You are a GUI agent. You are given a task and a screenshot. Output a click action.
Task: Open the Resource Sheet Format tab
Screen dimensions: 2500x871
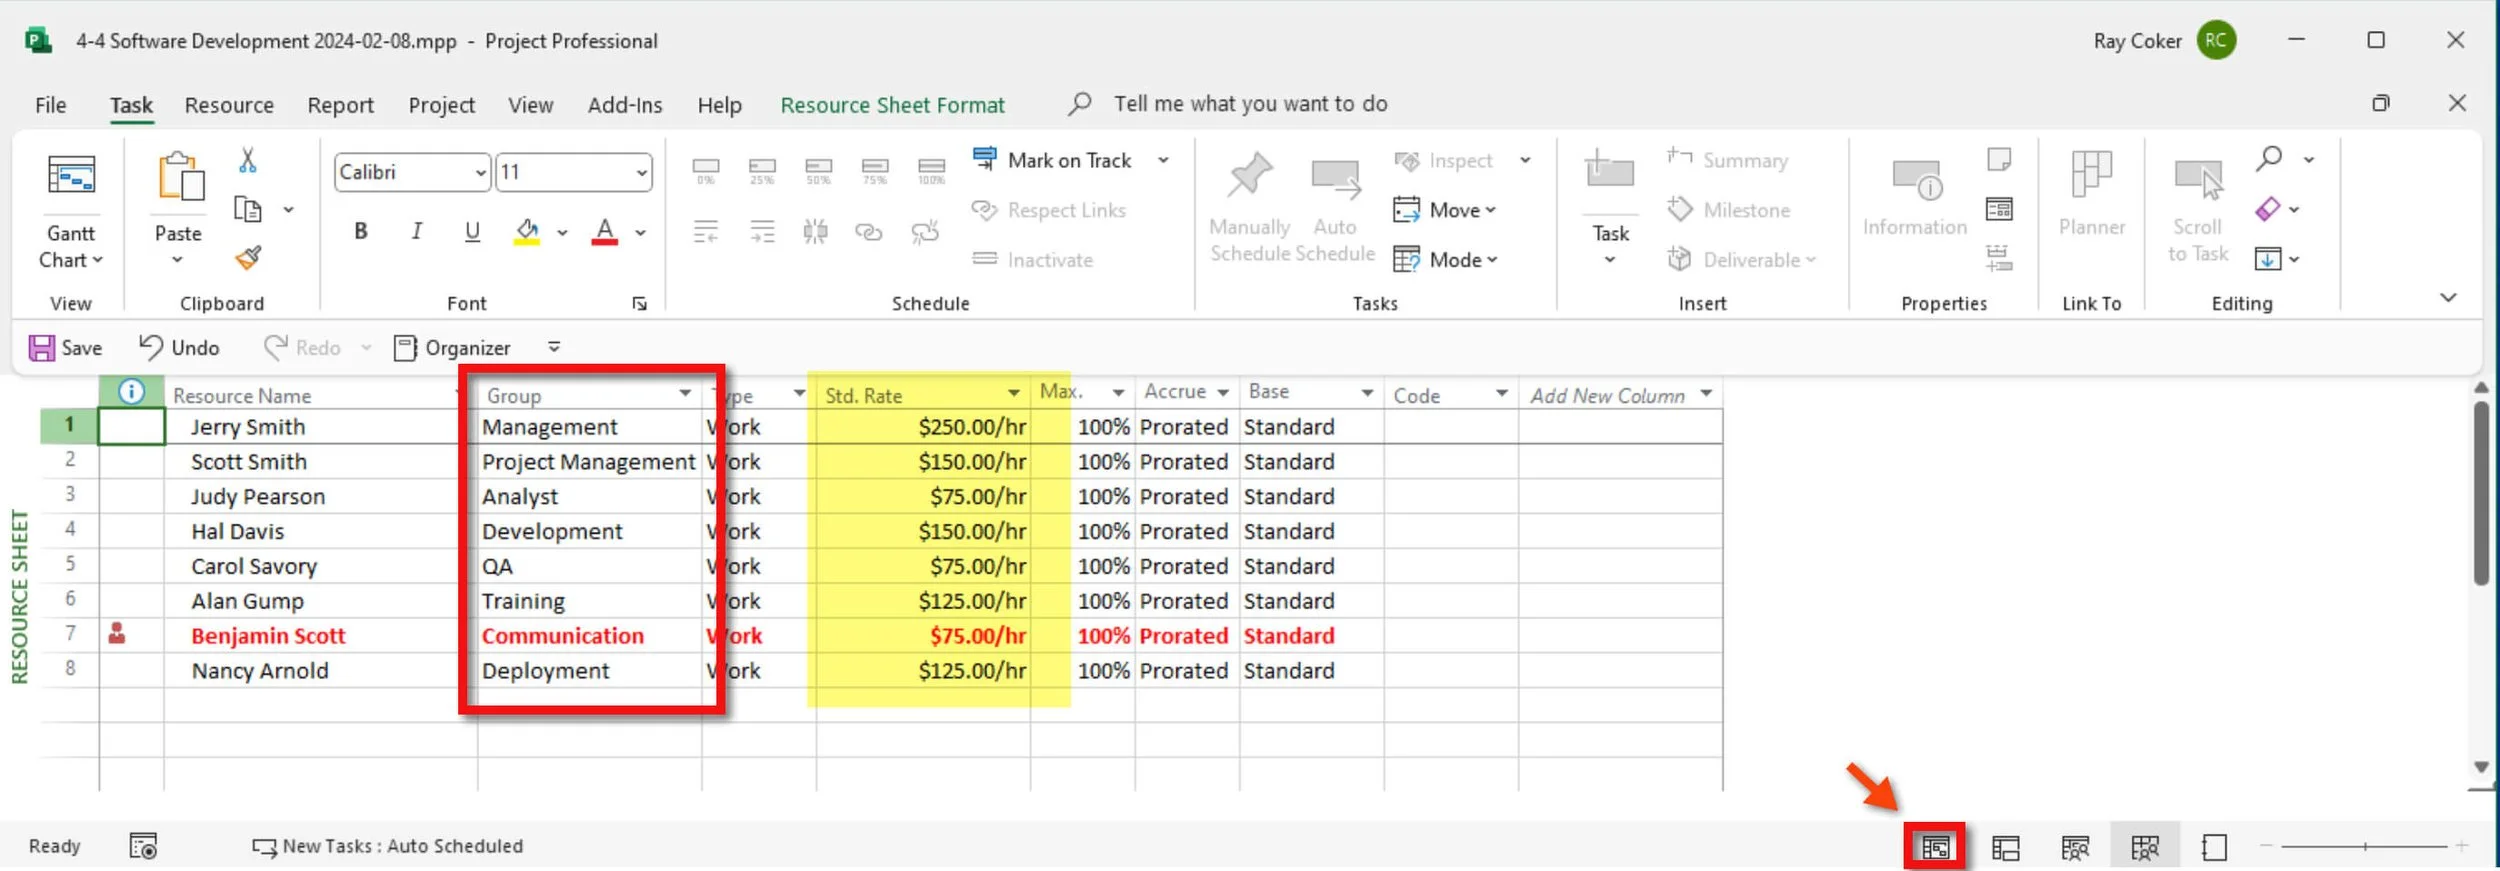(x=892, y=105)
